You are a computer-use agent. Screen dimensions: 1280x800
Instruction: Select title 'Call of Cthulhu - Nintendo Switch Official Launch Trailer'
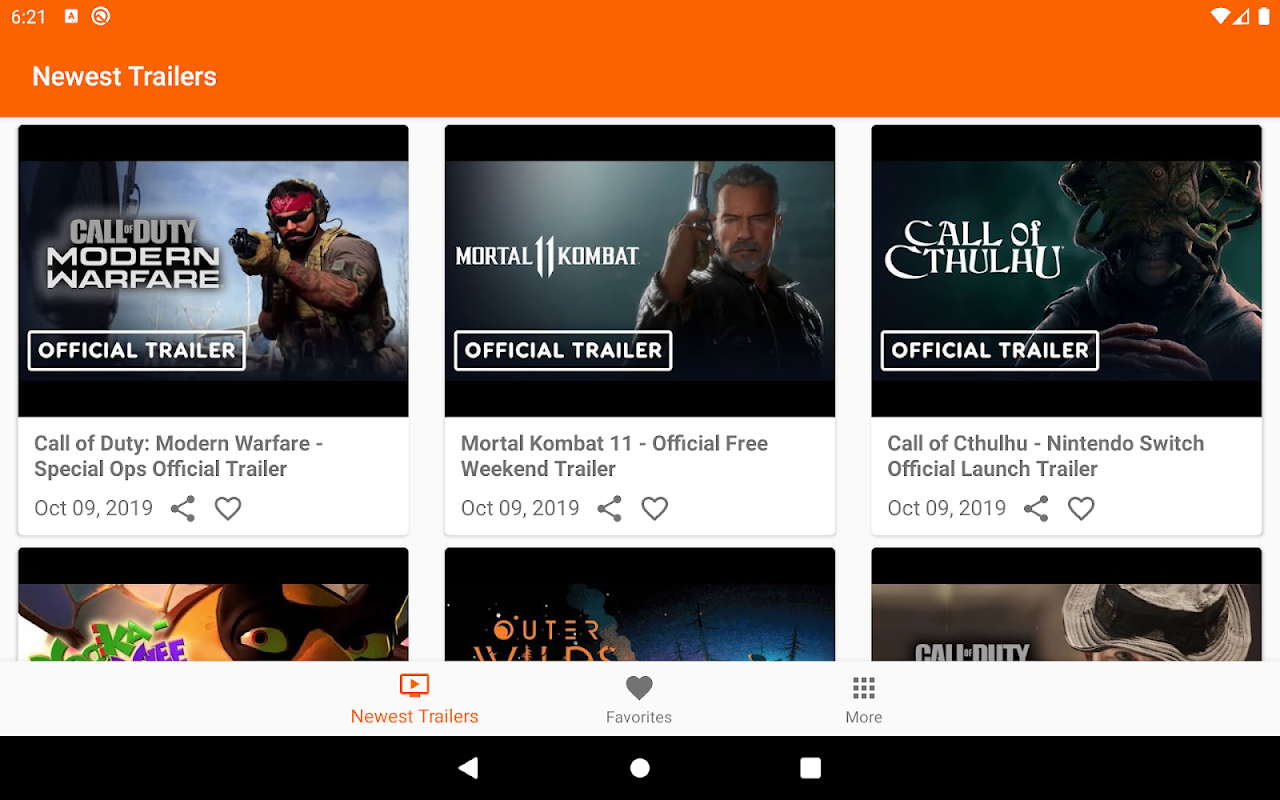(x=1045, y=456)
